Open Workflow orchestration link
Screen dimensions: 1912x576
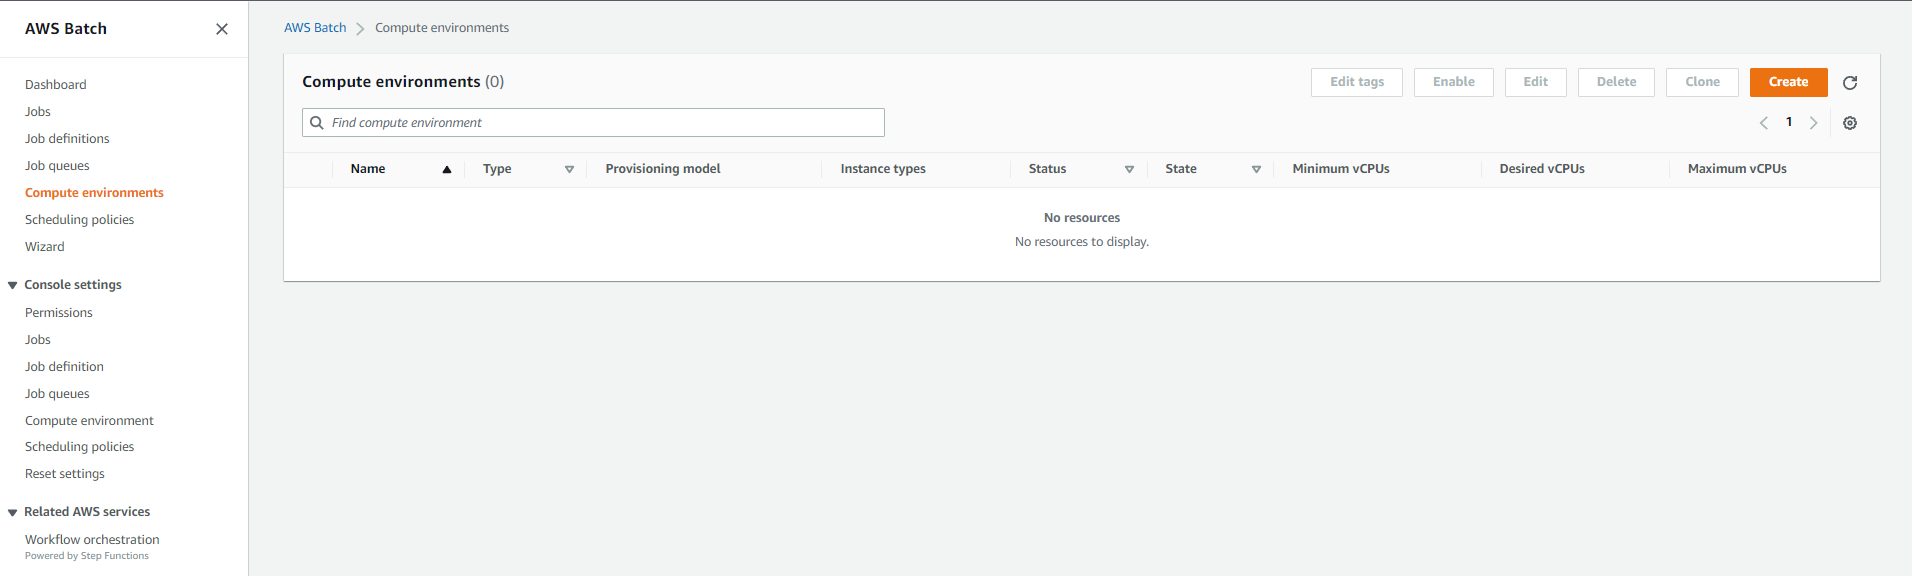[92, 540]
